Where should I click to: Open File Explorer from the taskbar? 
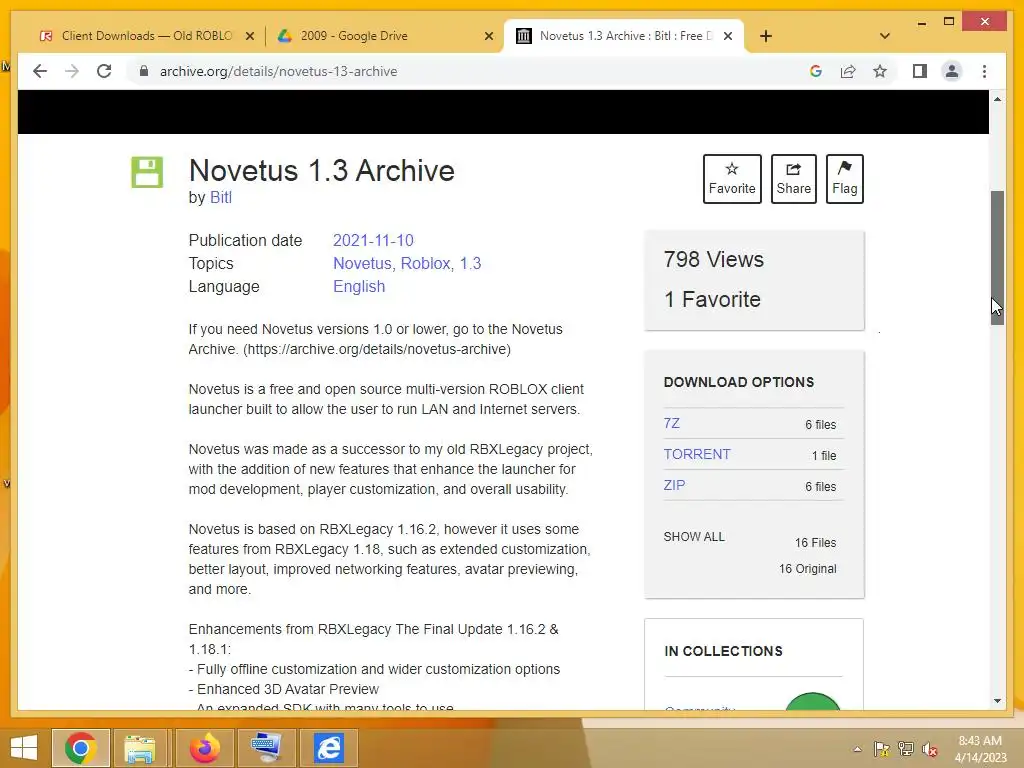[140, 748]
